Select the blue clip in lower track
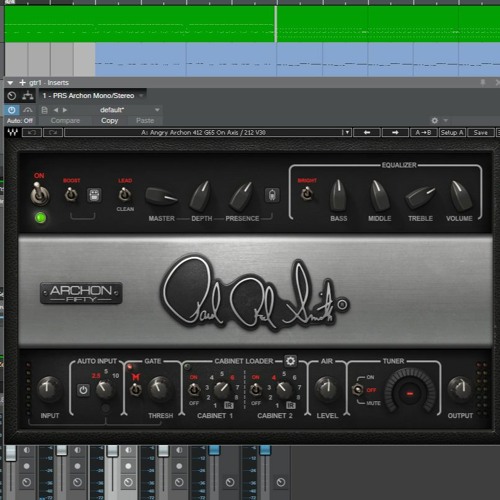The width and height of the screenshot is (500, 500). coord(297,59)
